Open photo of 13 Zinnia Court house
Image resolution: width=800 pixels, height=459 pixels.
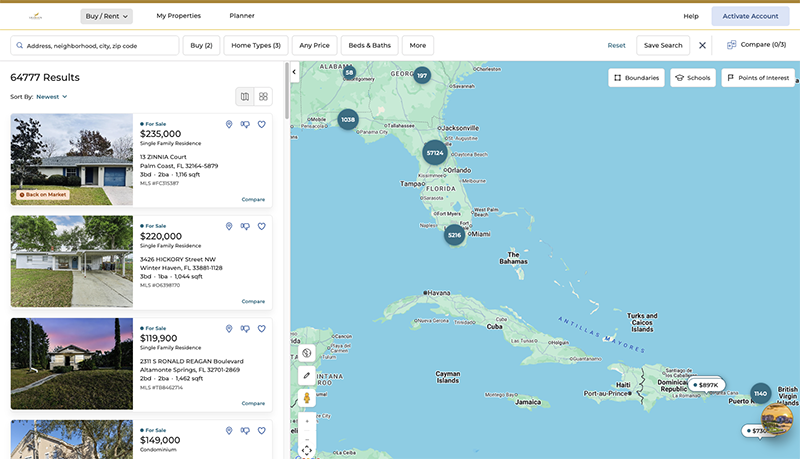(72, 160)
